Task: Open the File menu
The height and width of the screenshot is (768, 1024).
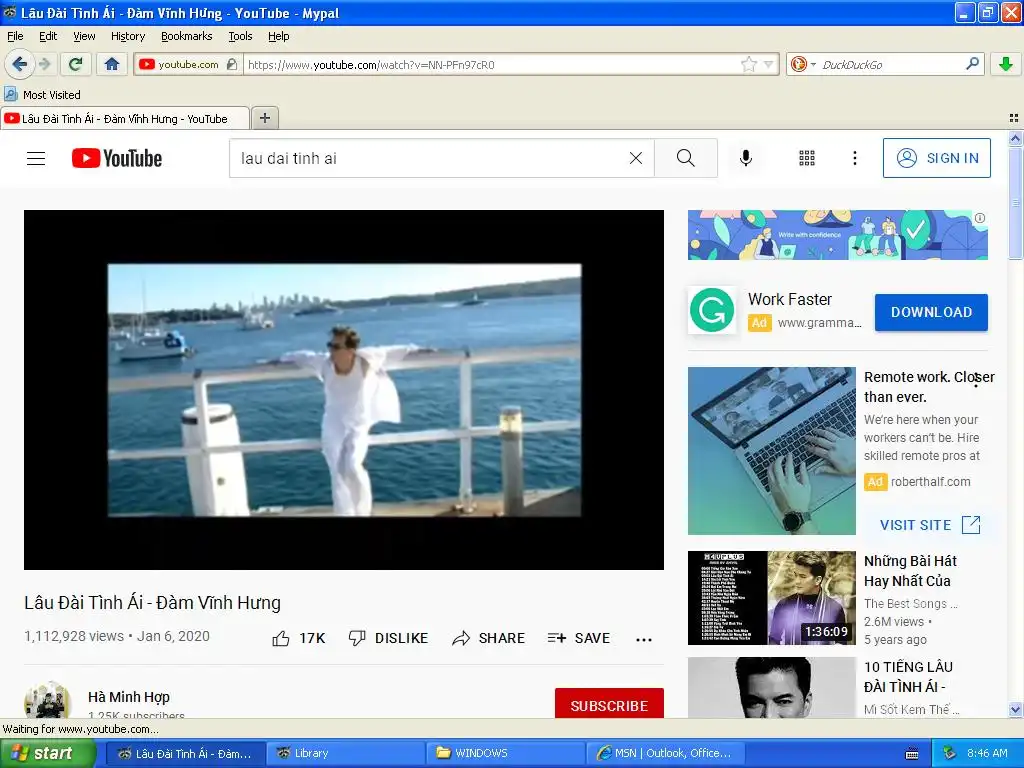Action: pos(15,36)
